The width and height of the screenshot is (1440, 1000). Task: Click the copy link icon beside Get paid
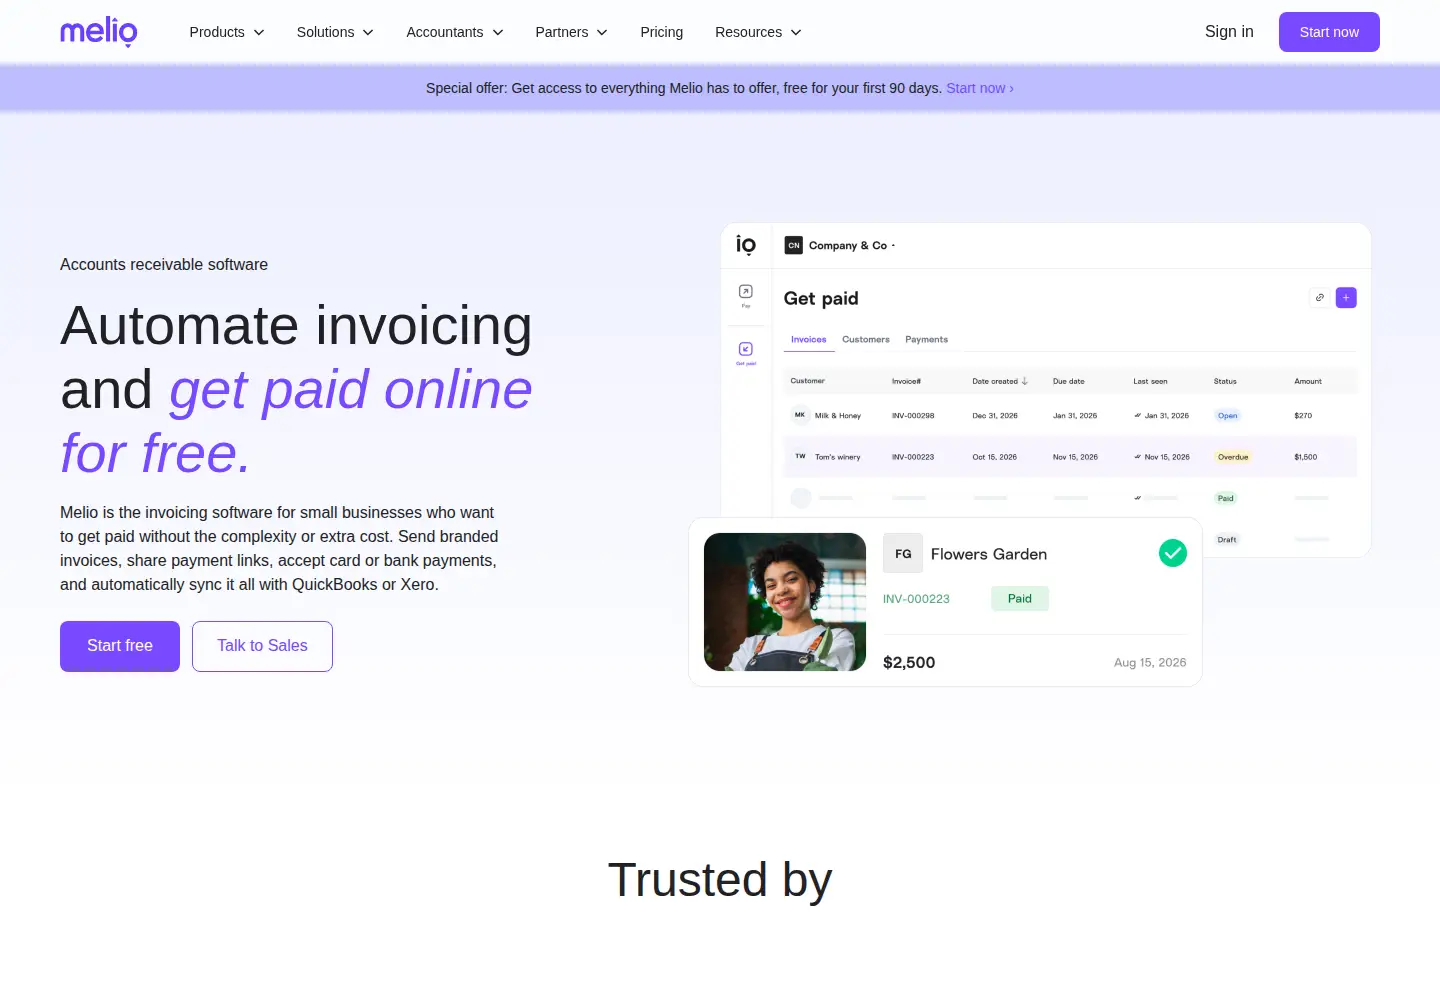[x=1320, y=298]
